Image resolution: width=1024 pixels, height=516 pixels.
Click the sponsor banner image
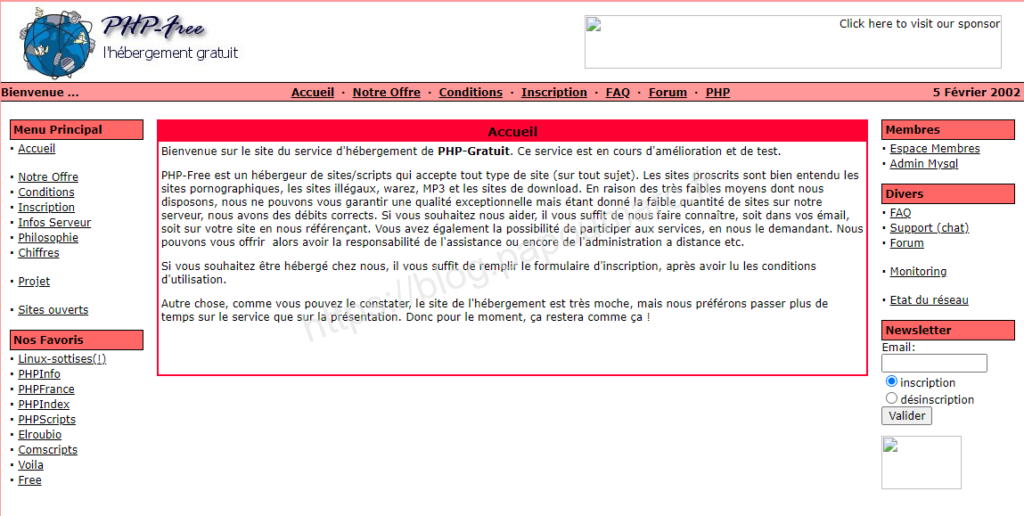coord(792,42)
